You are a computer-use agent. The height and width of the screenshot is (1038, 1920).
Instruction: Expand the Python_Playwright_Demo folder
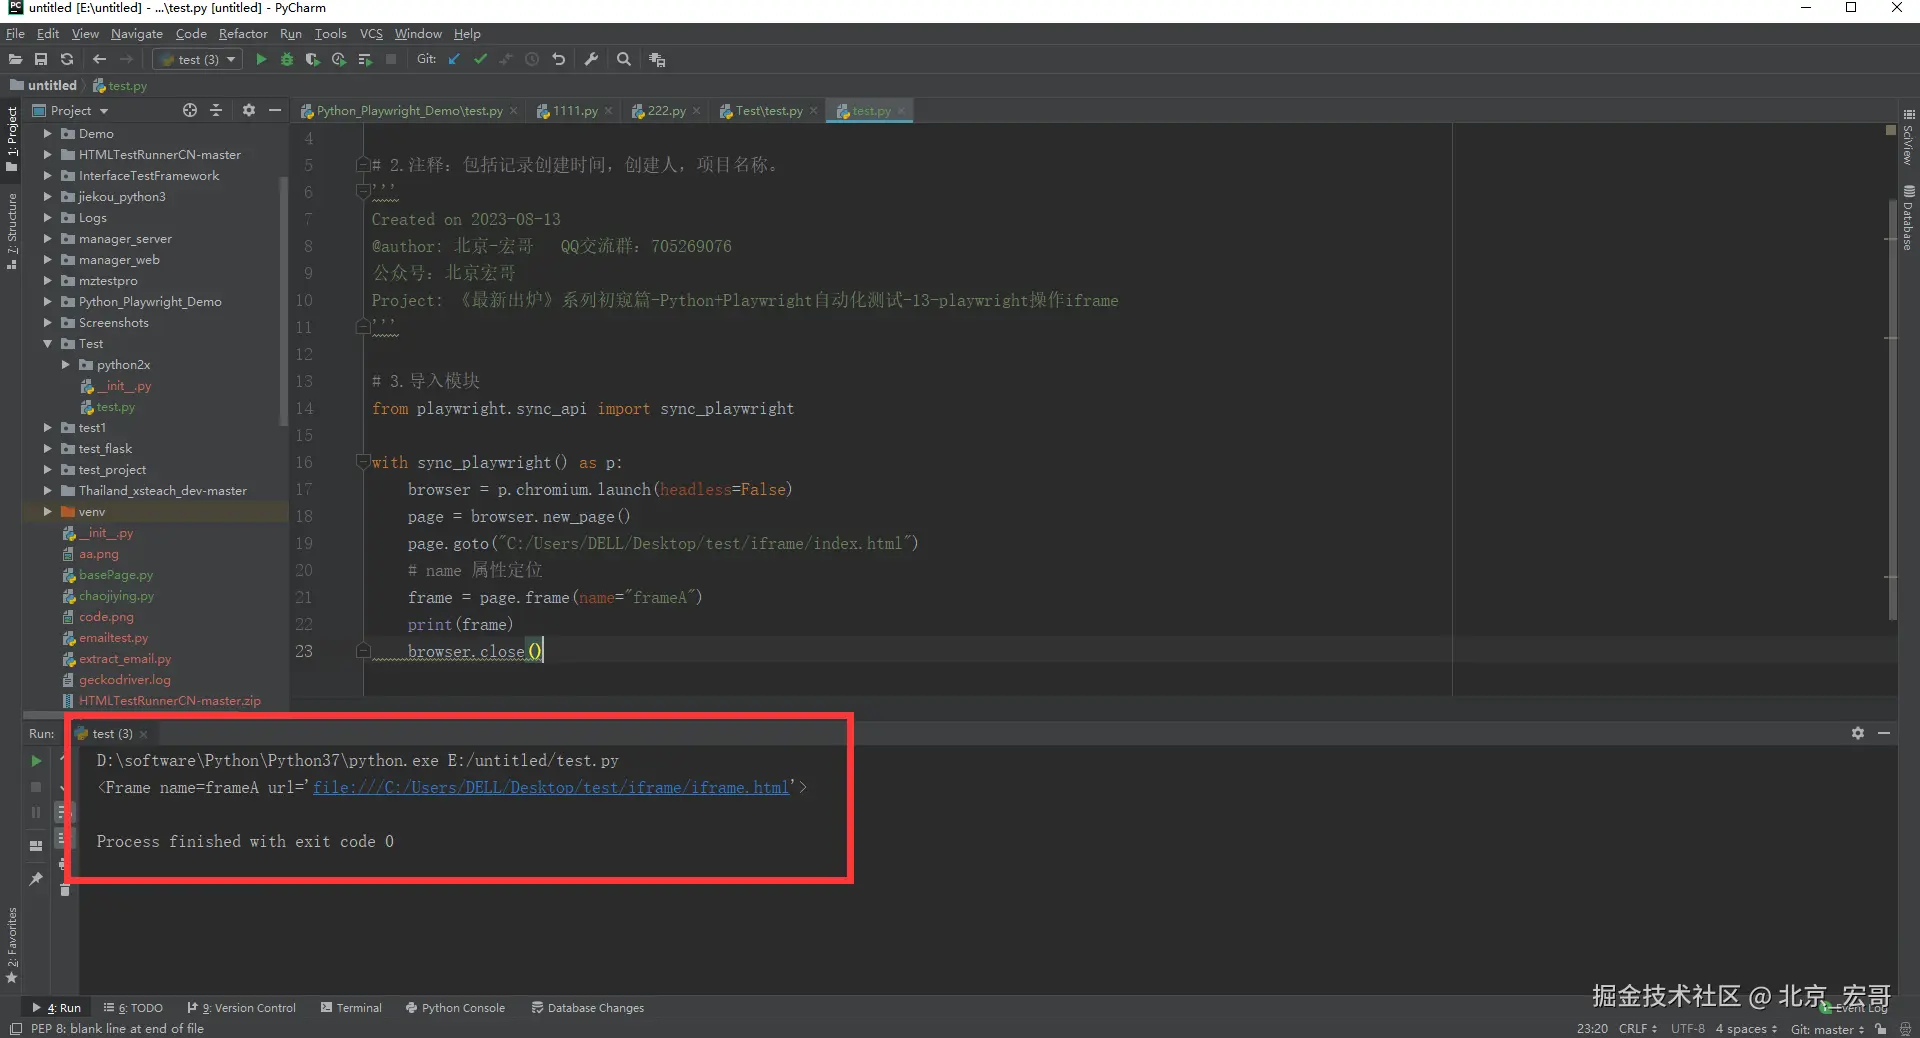47,301
